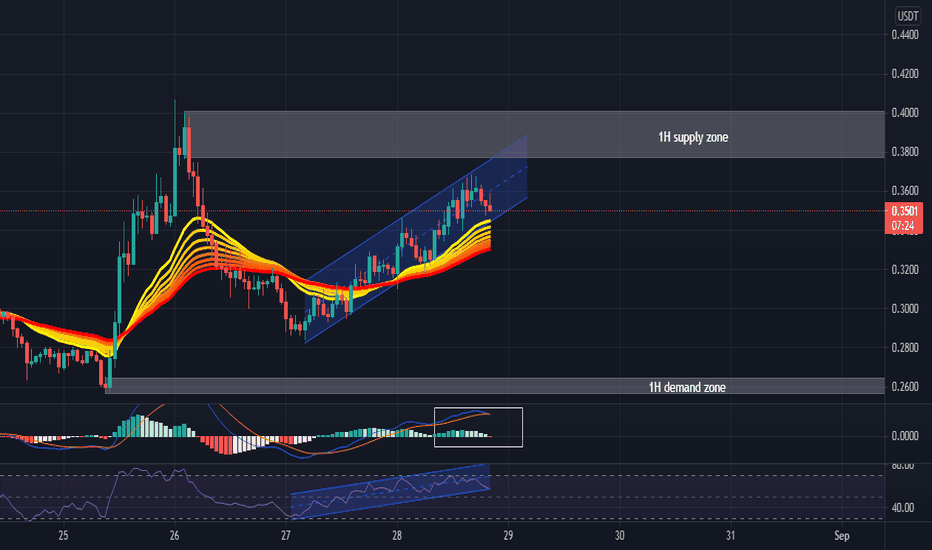
Task: Click date label 25 on time axis
Action: (63, 536)
